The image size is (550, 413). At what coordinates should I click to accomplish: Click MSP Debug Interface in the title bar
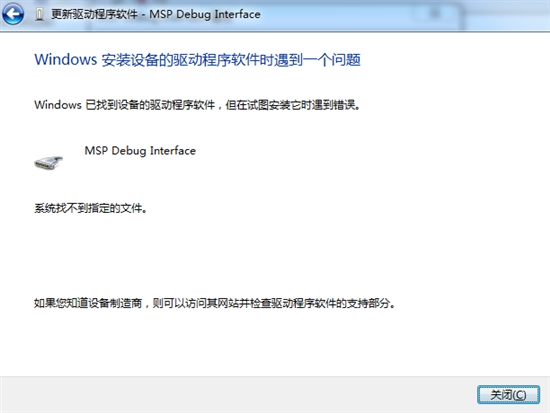(205, 14)
